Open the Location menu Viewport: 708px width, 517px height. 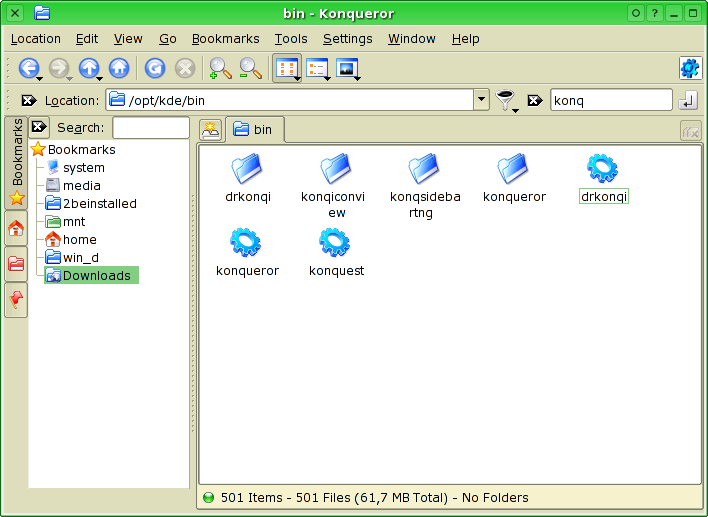pos(36,39)
